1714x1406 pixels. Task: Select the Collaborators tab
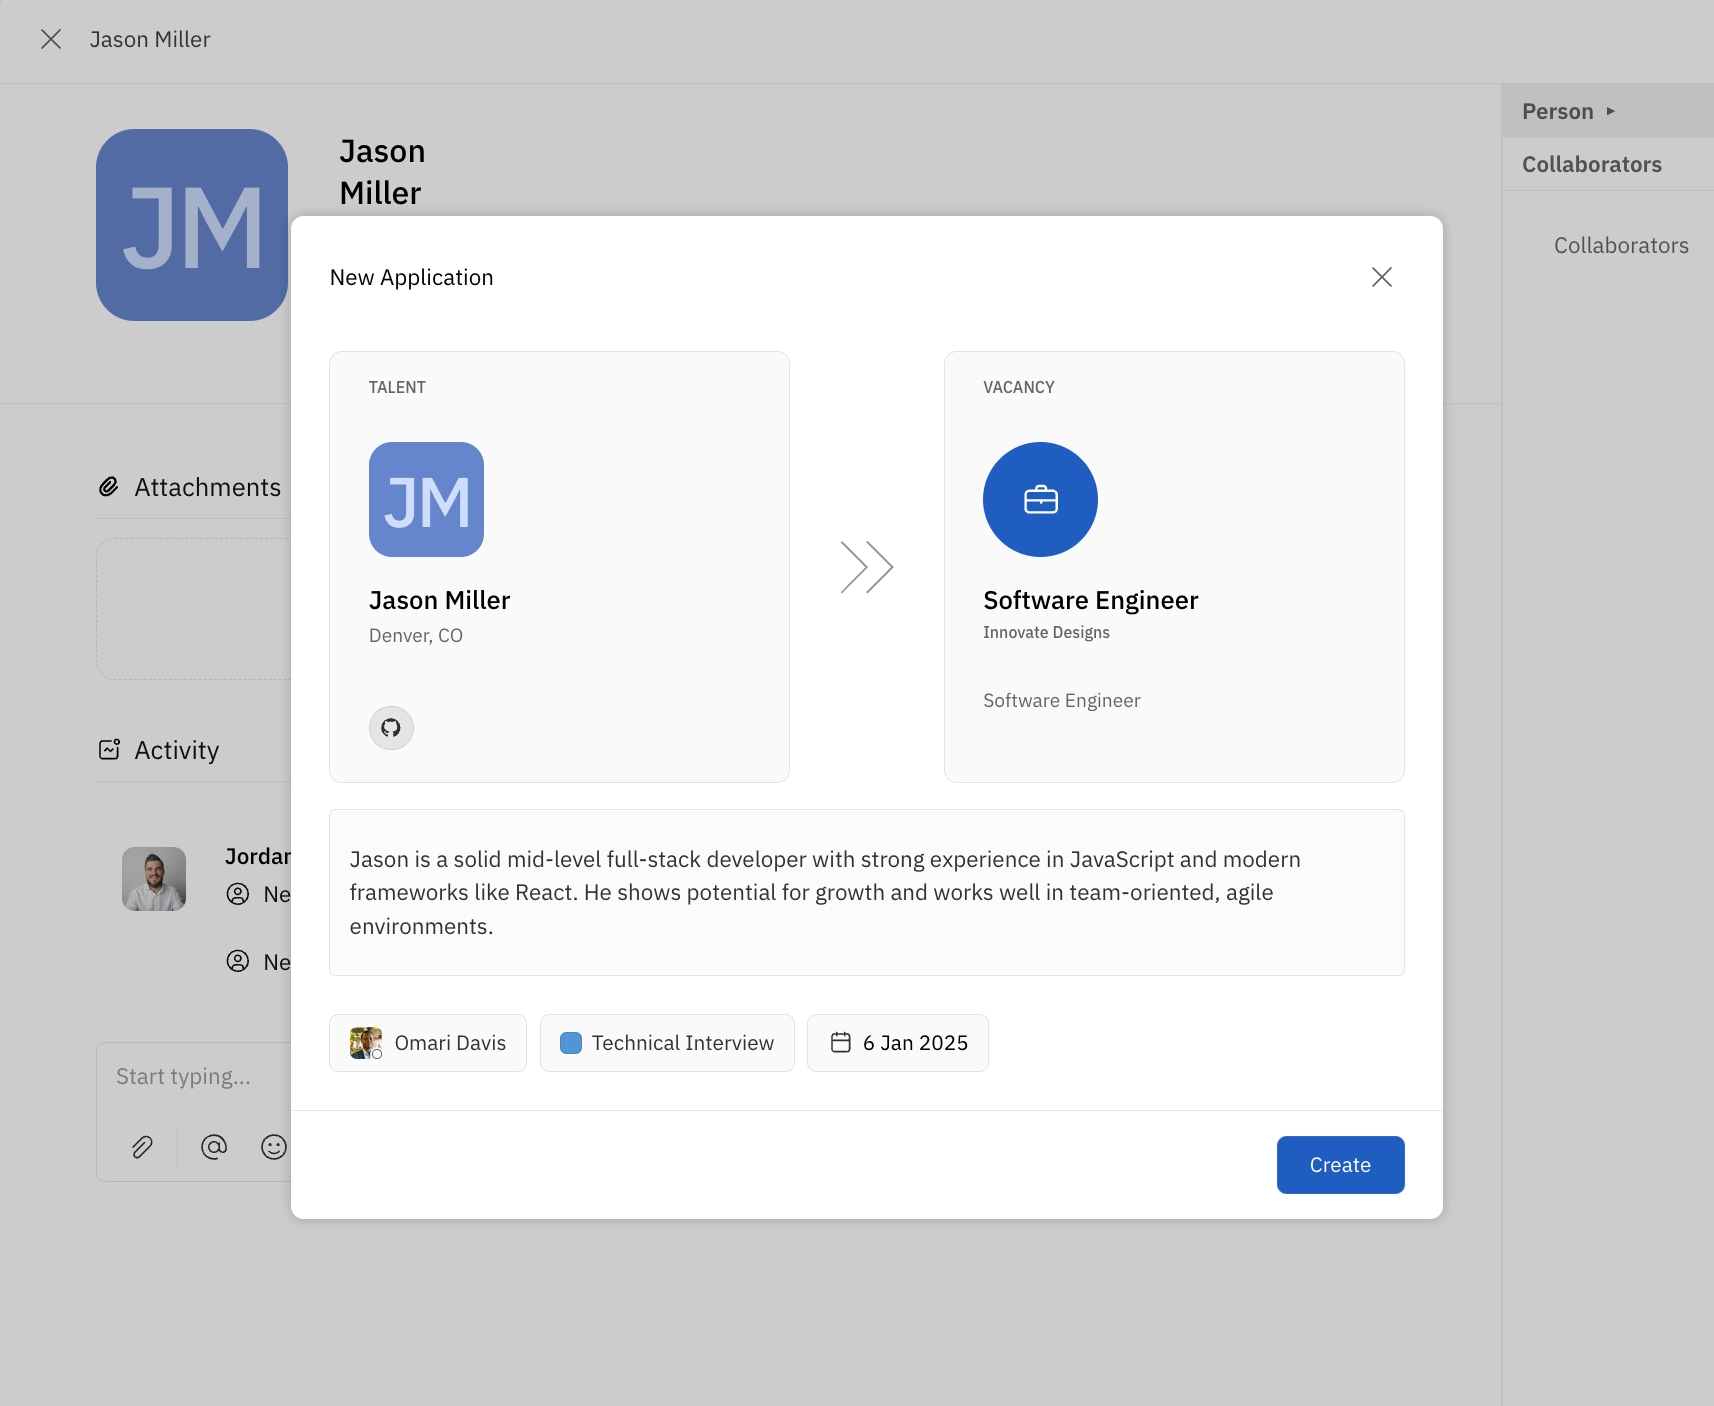coord(1592,164)
